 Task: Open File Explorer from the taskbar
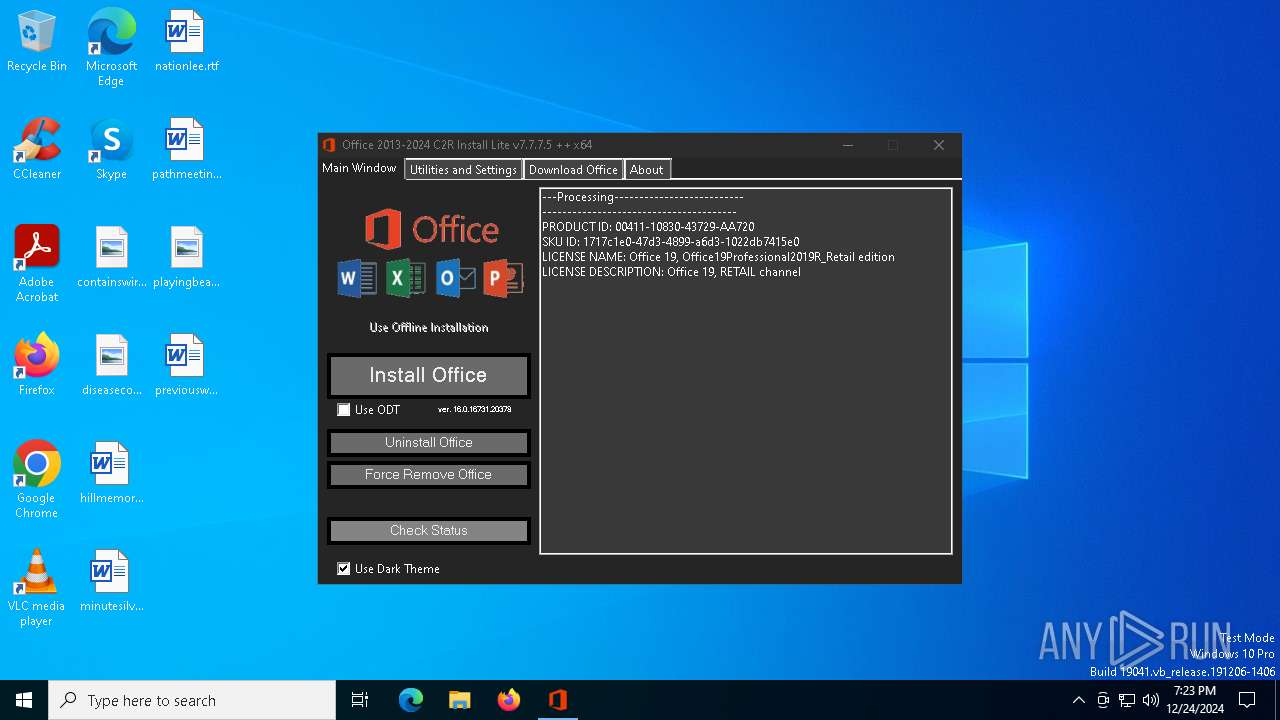pos(460,700)
